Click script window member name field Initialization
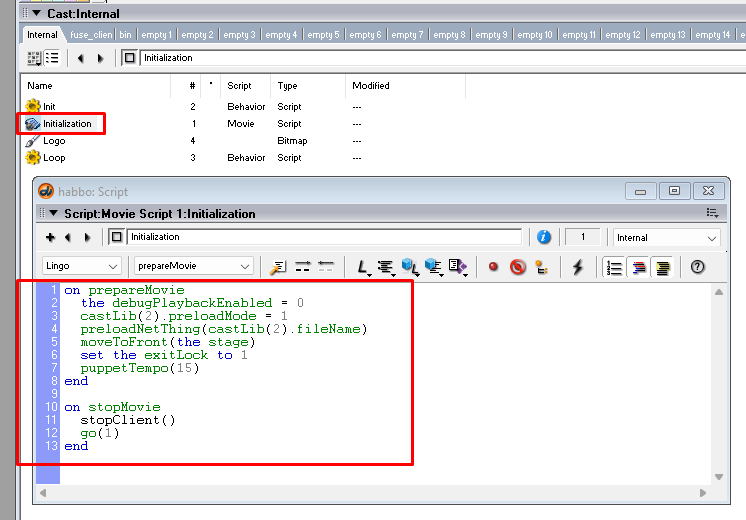The width and height of the screenshot is (746, 520). (x=324, y=237)
